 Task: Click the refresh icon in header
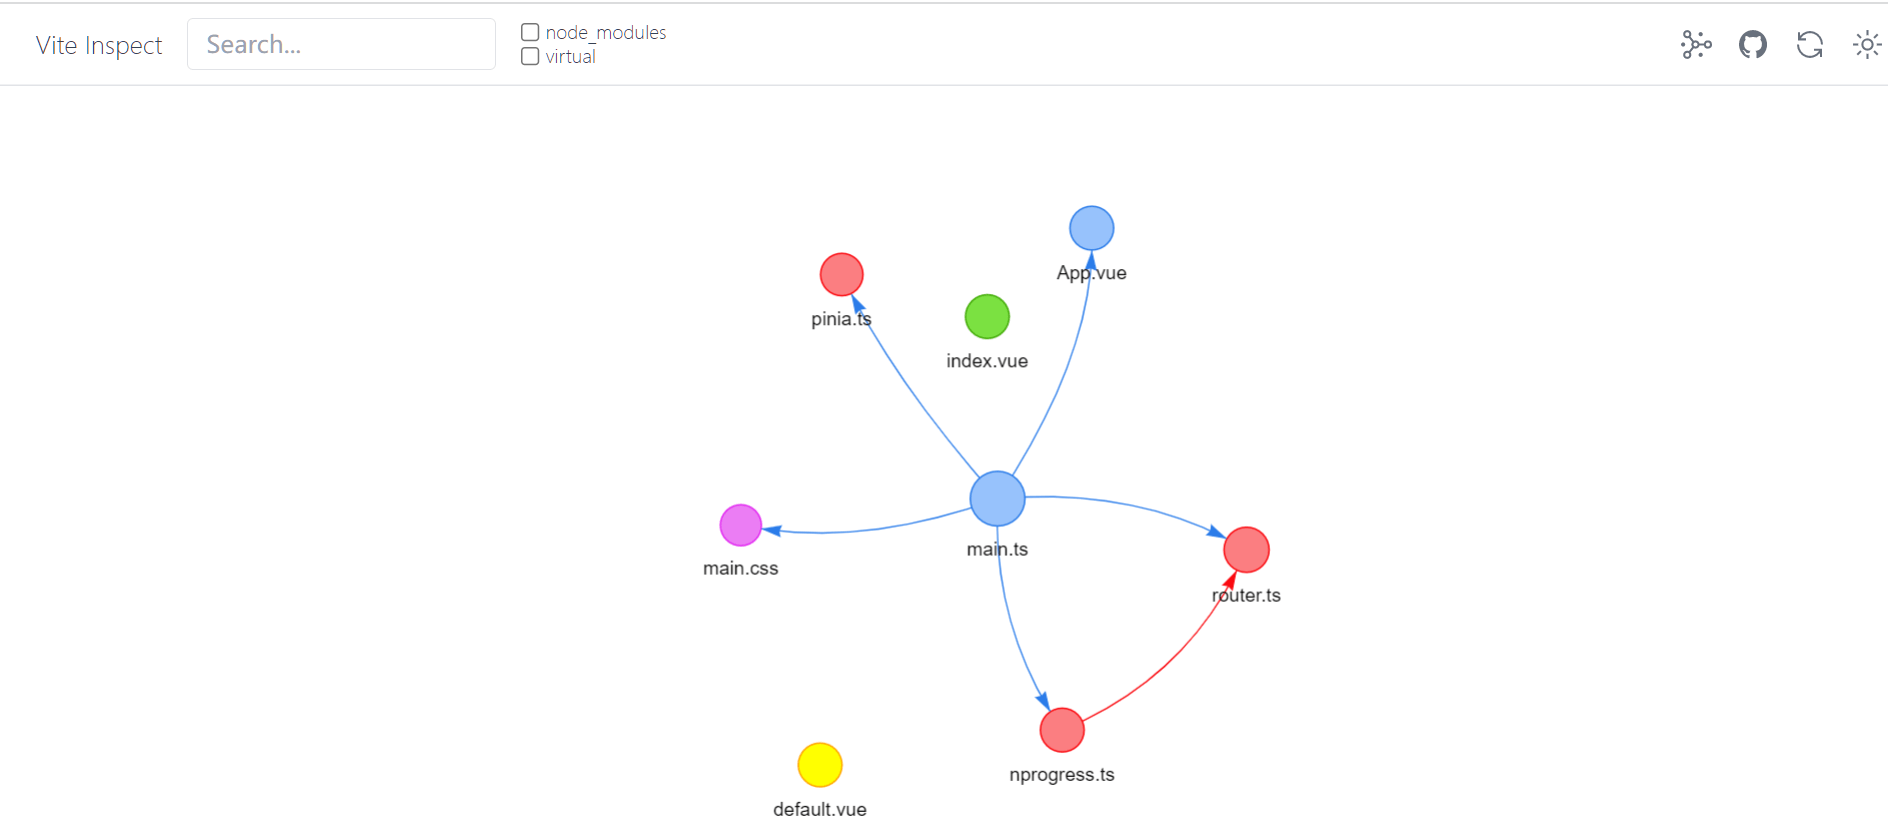pos(1810,45)
